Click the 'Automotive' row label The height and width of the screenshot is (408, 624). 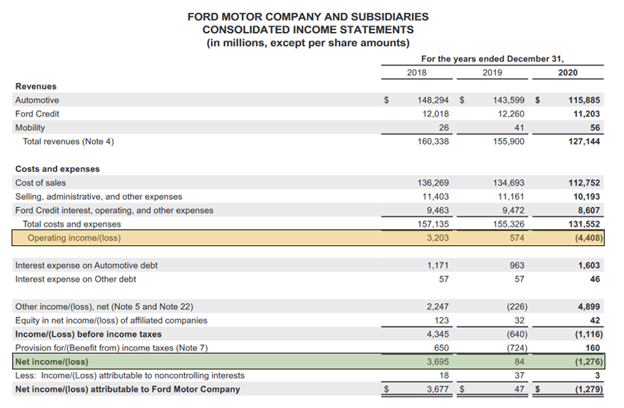point(37,100)
